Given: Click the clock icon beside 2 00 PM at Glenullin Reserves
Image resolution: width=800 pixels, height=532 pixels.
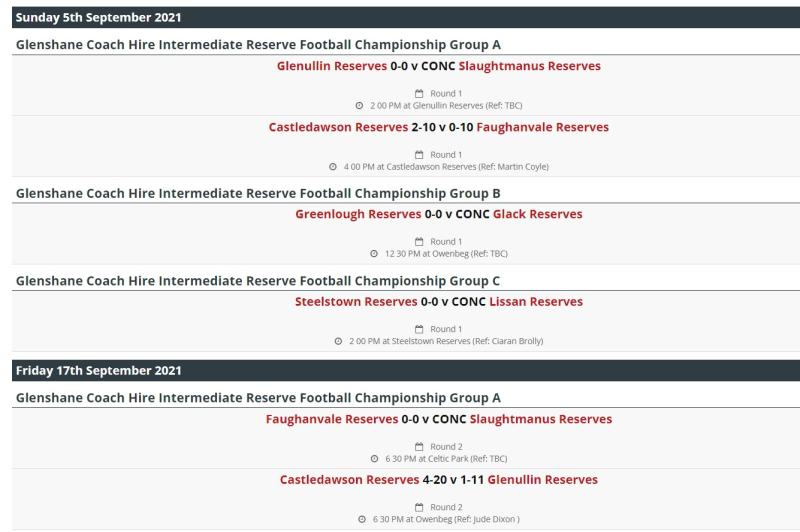Looking at the screenshot, I should click(x=359, y=106).
